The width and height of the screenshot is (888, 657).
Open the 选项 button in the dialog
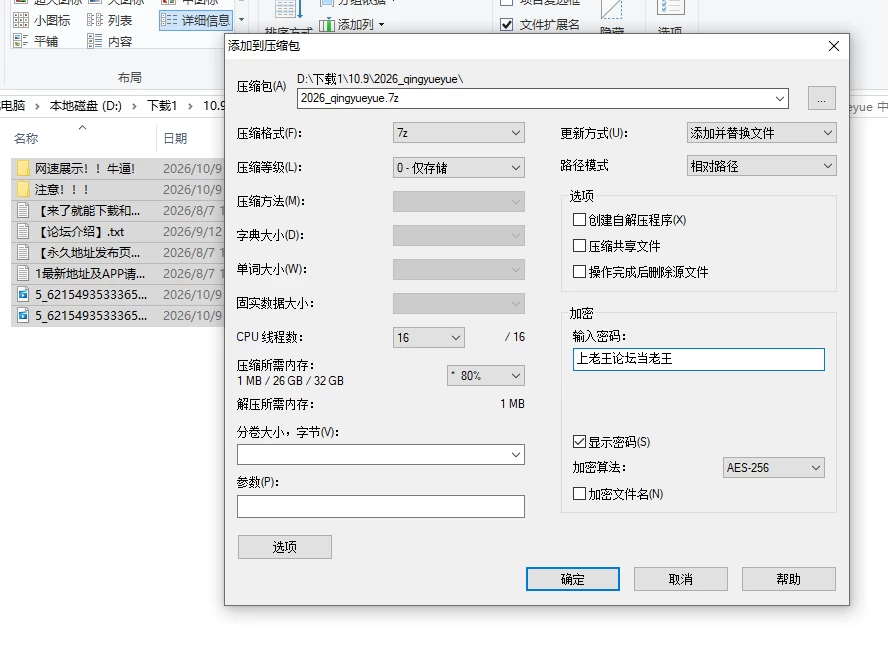tap(285, 547)
